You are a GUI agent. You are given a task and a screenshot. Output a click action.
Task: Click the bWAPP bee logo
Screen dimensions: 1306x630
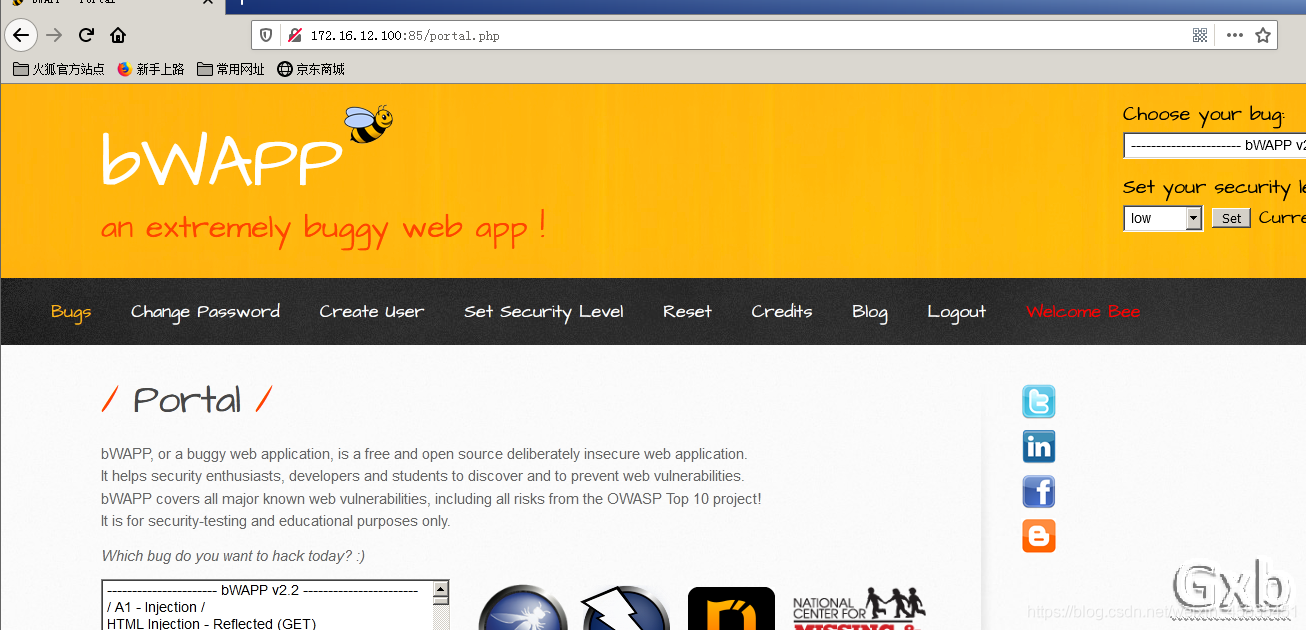[369, 124]
